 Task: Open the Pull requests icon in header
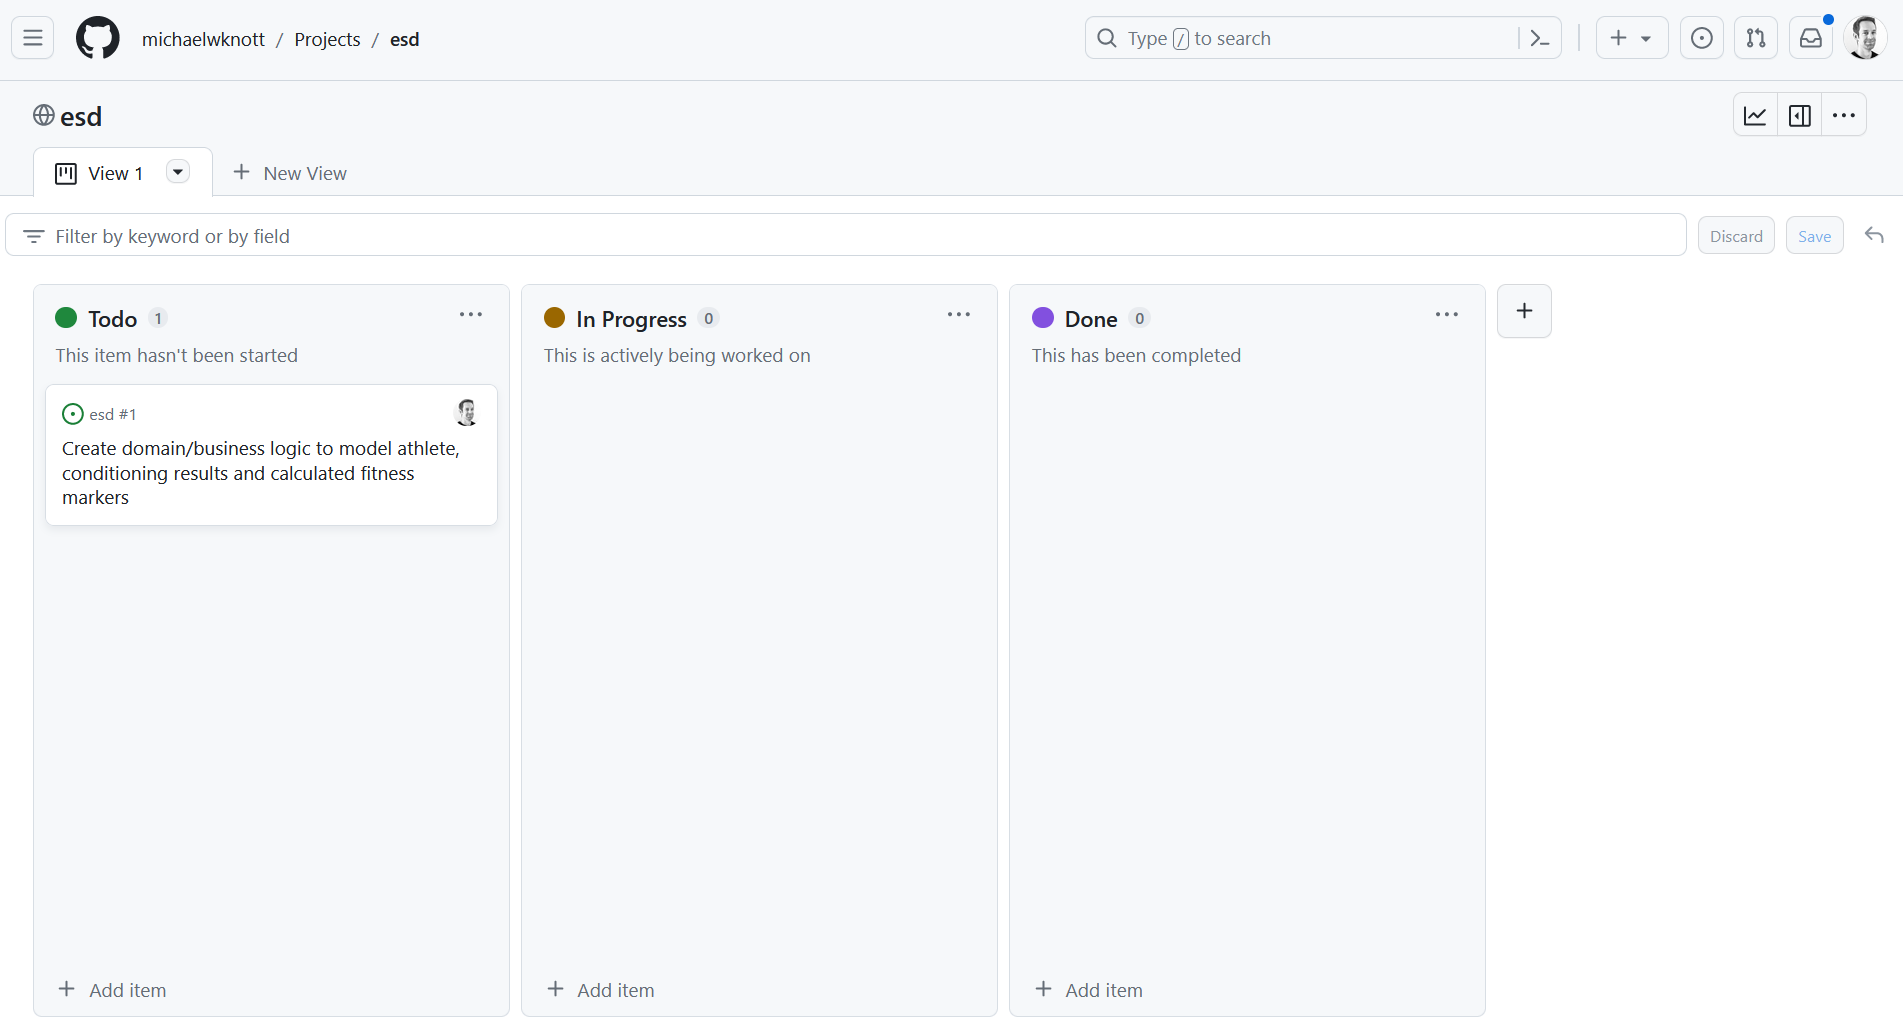click(x=1756, y=38)
